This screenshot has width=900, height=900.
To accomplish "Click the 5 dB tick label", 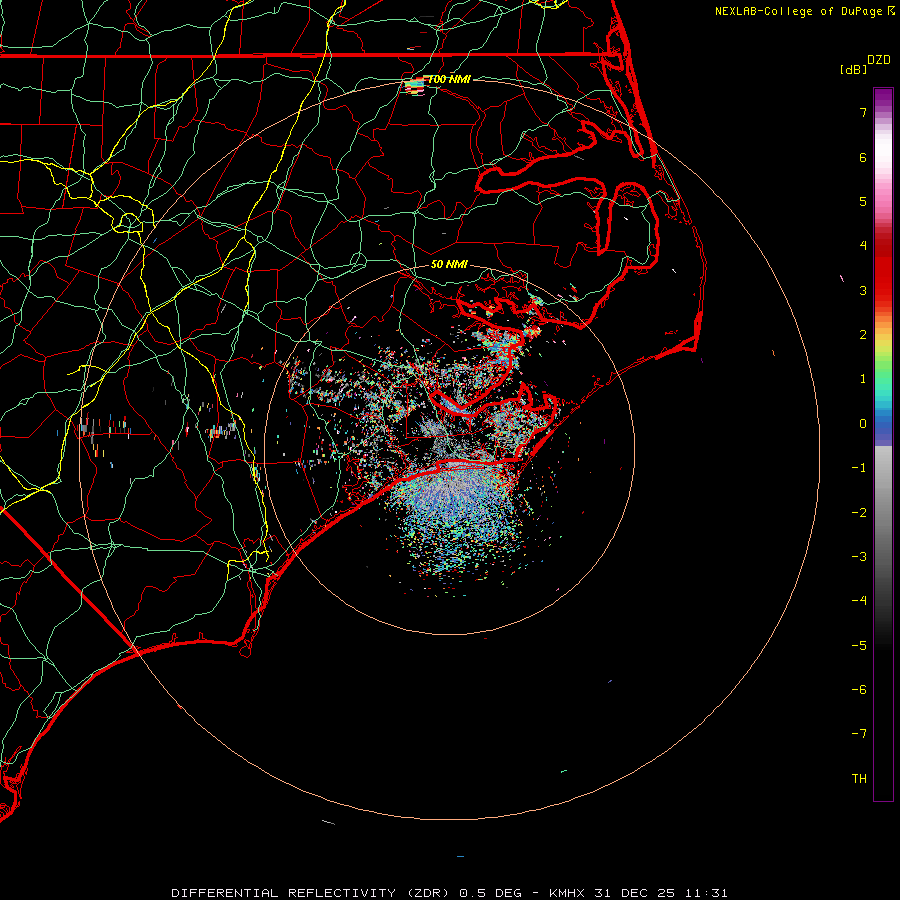I will click(x=863, y=201).
